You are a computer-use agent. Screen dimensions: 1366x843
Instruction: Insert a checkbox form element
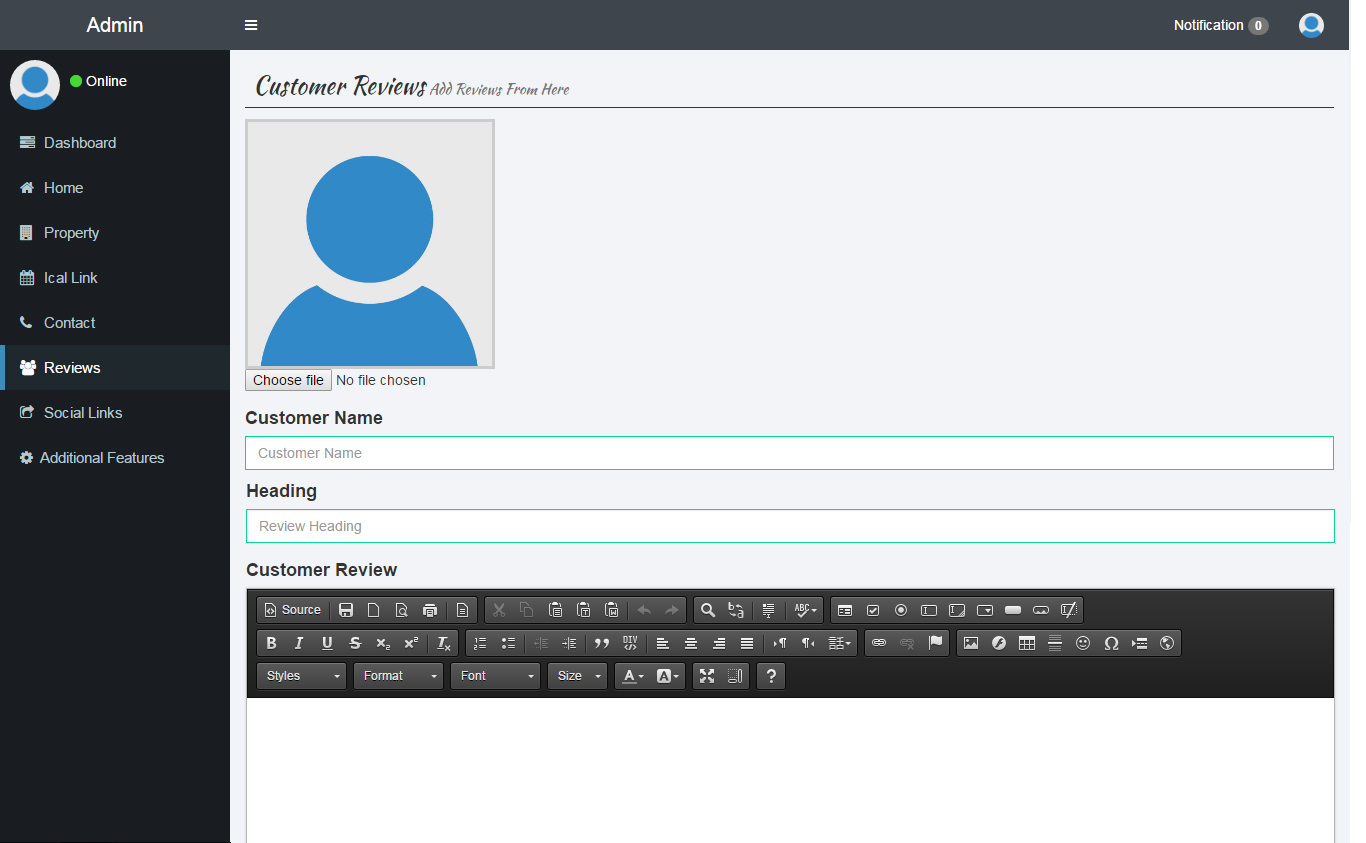873,610
